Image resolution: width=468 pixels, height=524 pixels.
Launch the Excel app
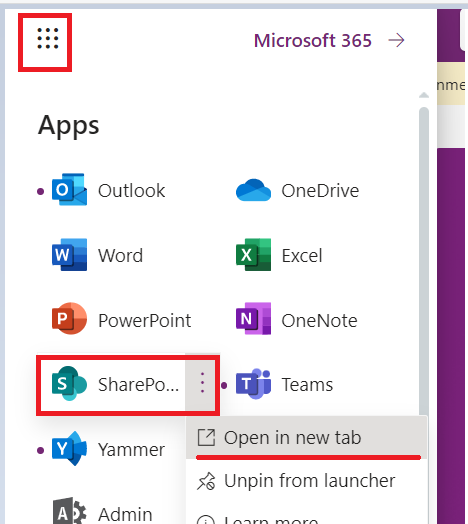click(279, 255)
